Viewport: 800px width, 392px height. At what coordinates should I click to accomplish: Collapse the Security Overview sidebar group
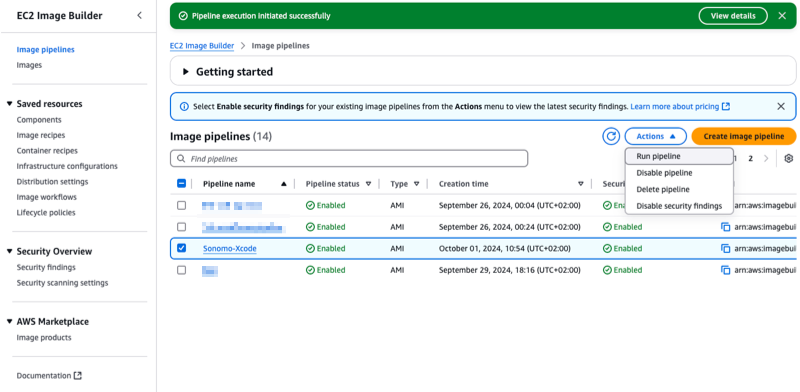pos(9,252)
